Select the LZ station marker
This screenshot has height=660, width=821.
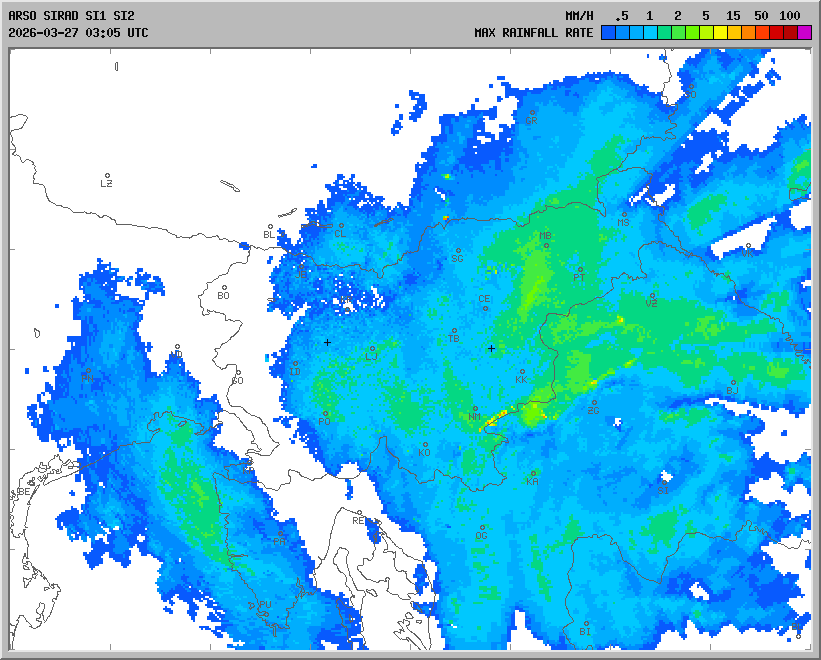107,176
